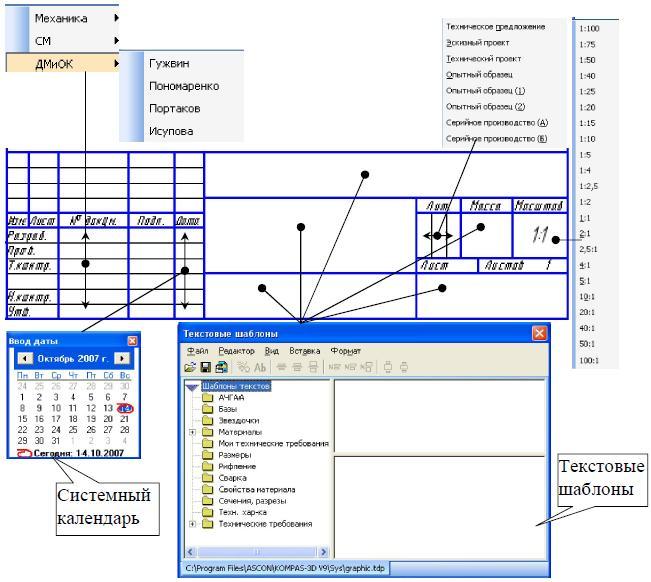The height and width of the screenshot is (582, 651).
Task: Choose Пономаренко from the submenu
Action: point(184,86)
